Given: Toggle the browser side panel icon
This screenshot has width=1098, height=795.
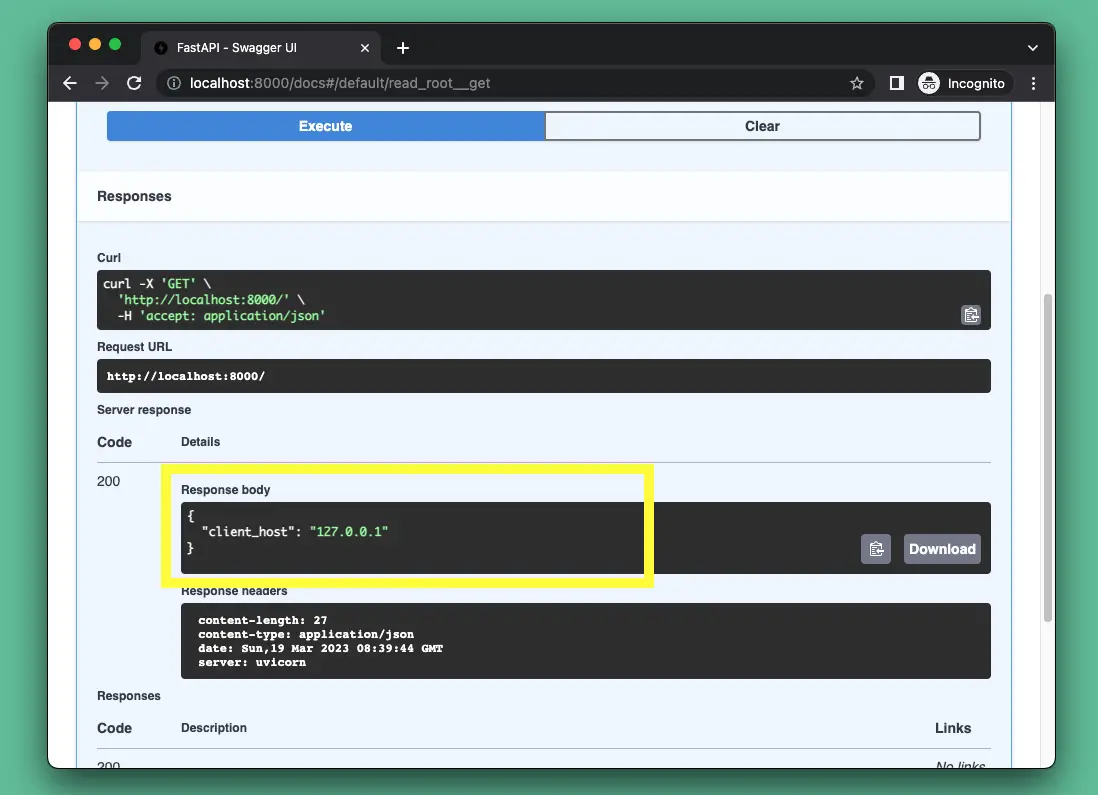Looking at the screenshot, I should 896,83.
